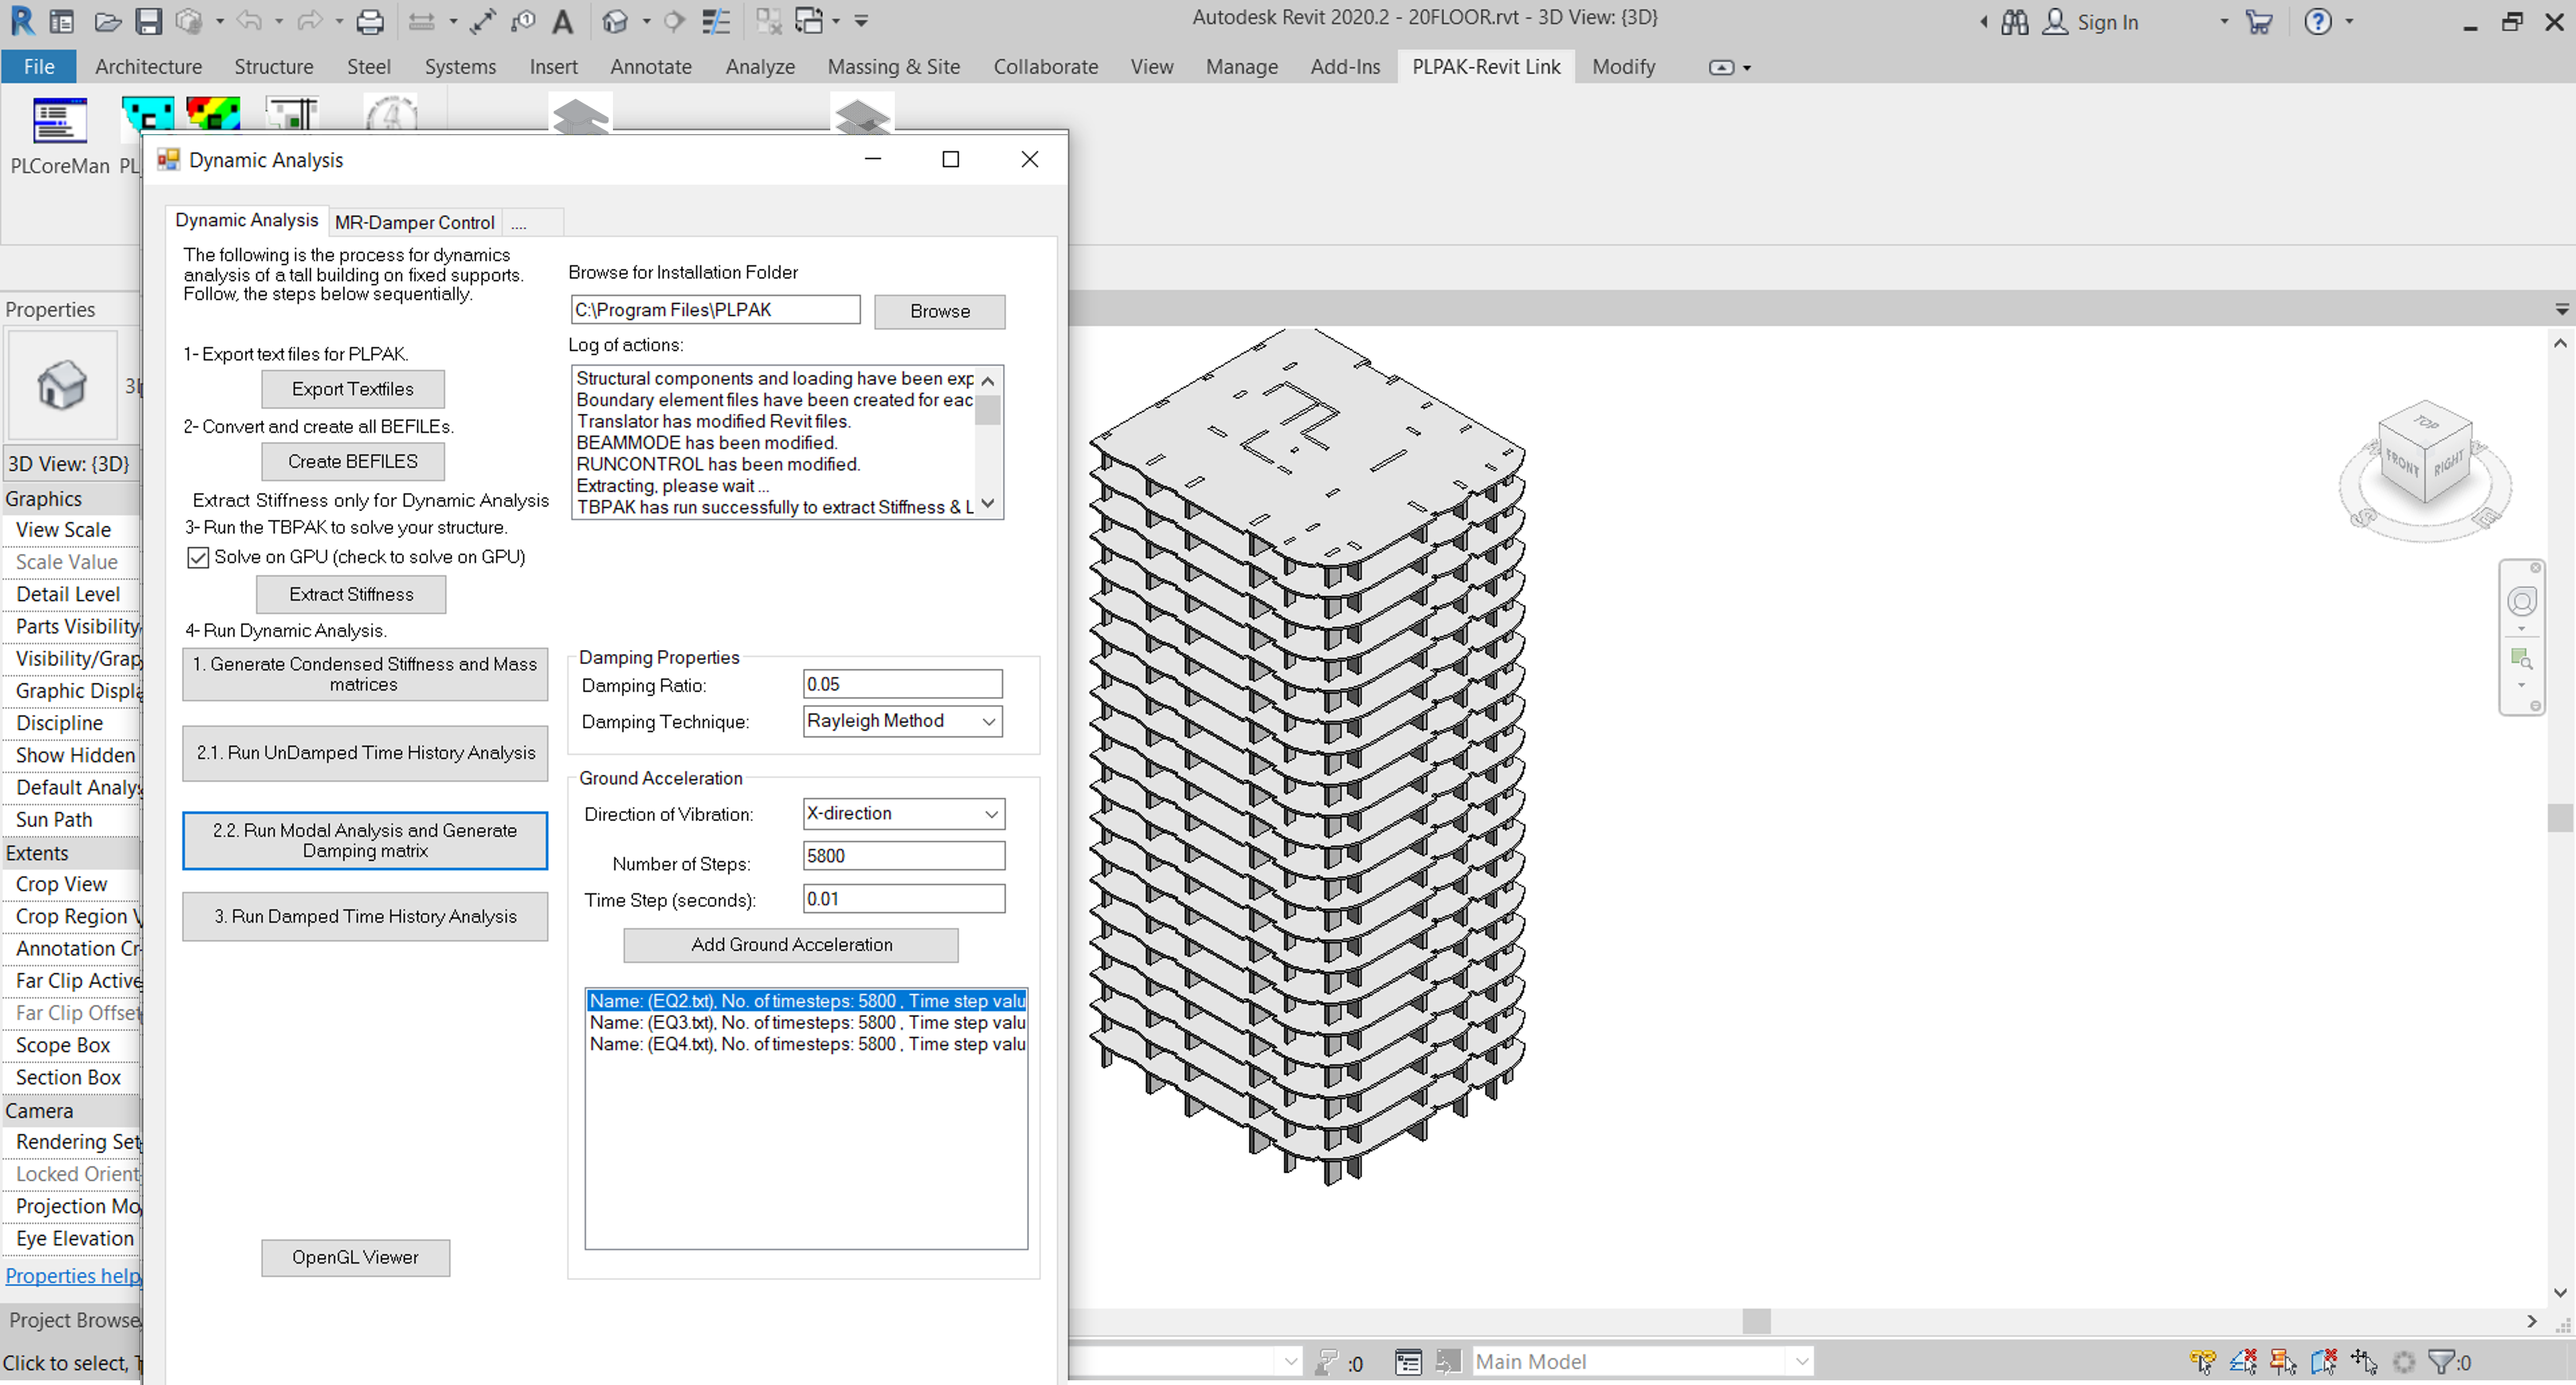
Task: Open Default 3D View house icon
Action: [x=616, y=21]
